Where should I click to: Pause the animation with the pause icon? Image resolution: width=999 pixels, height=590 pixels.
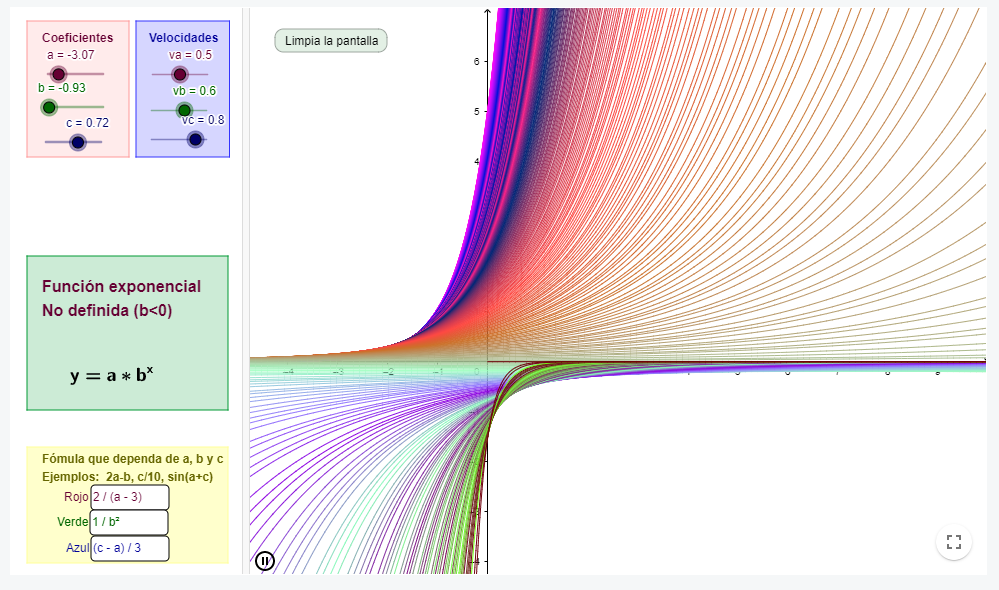click(x=264, y=561)
